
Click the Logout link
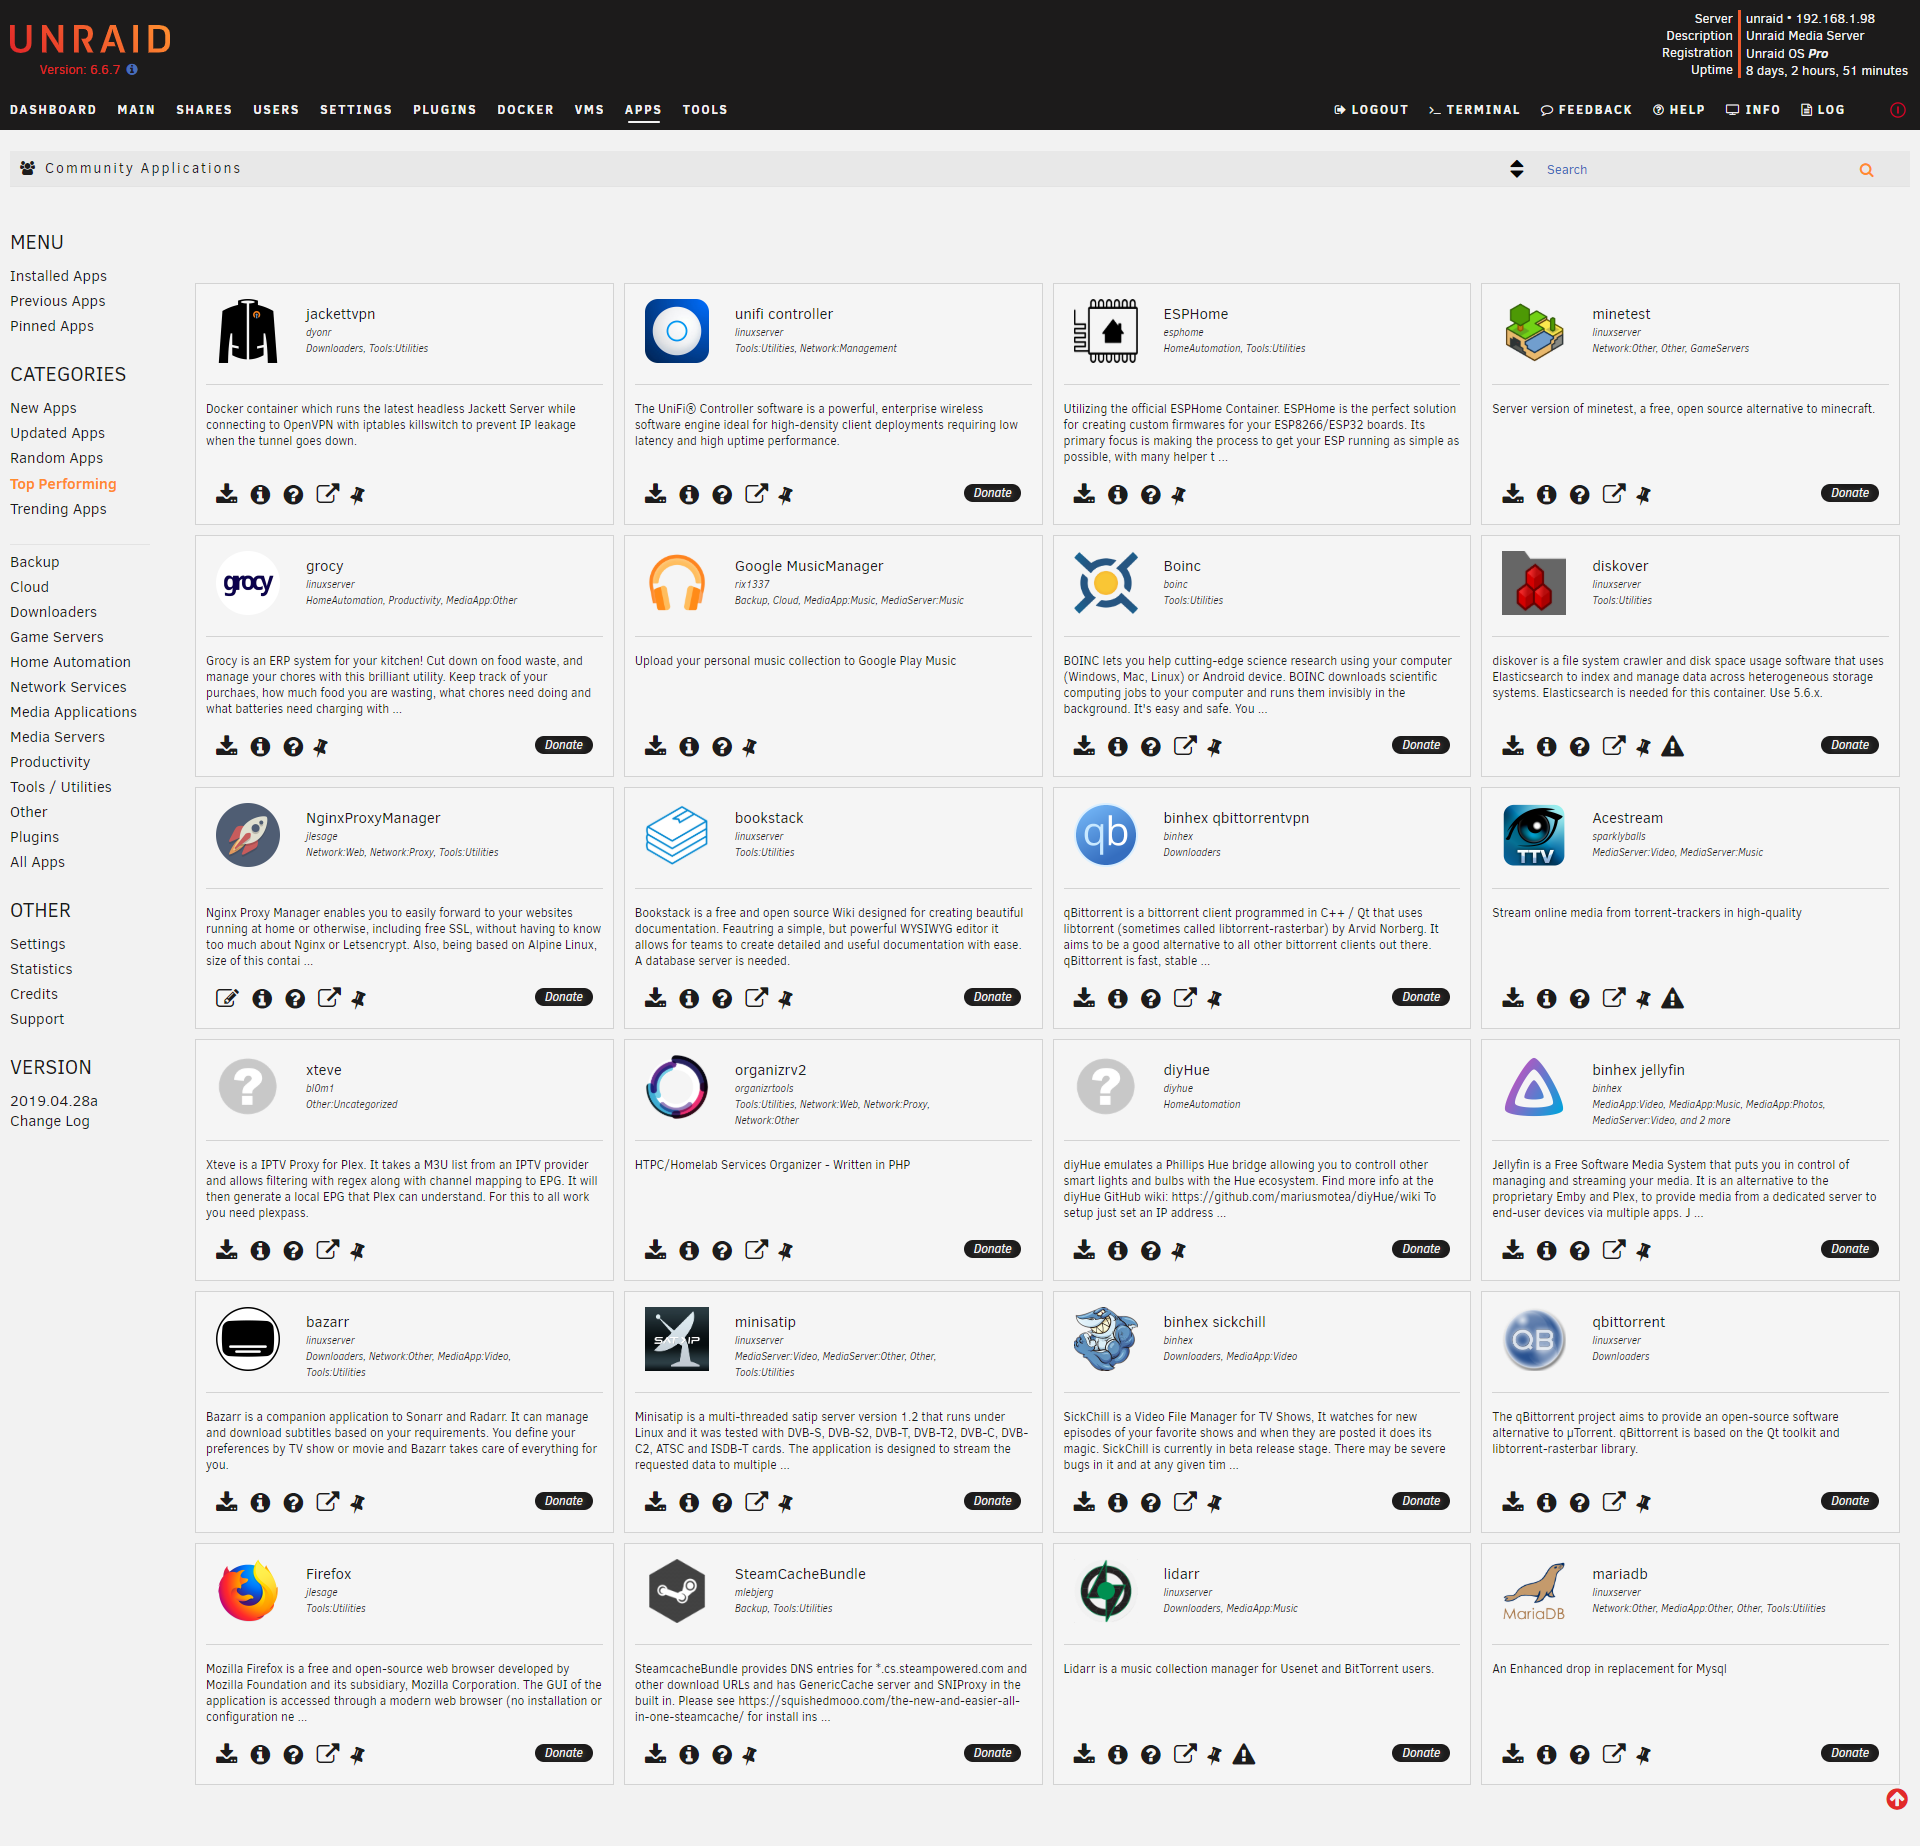[1371, 110]
